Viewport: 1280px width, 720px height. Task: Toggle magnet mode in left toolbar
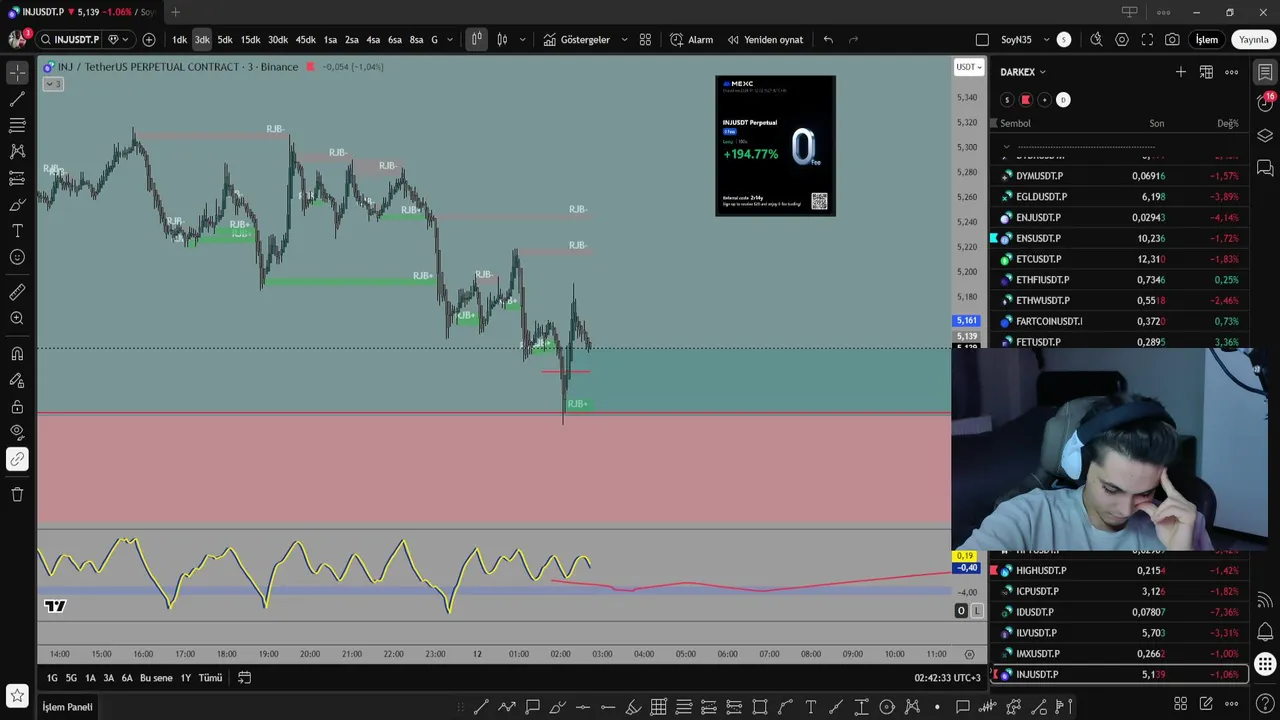17,354
